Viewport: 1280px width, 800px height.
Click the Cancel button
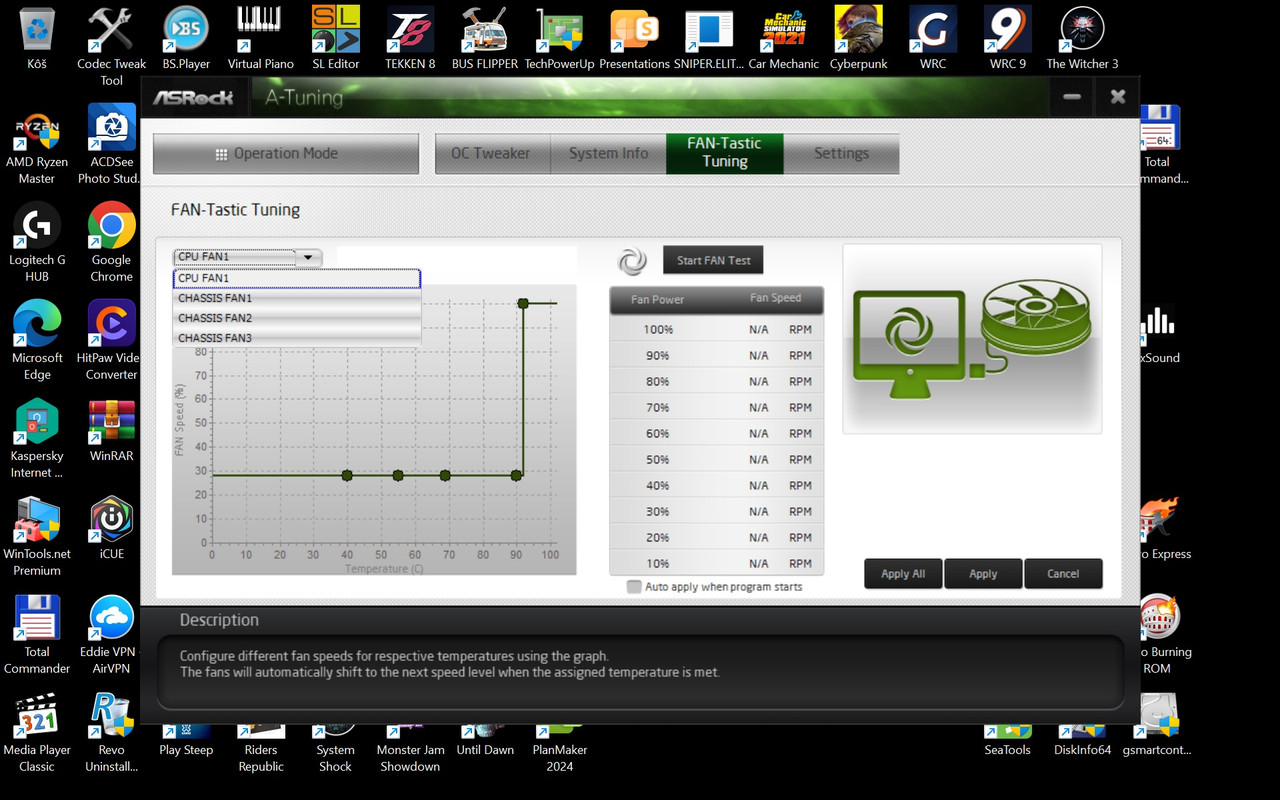(x=1063, y=574)
